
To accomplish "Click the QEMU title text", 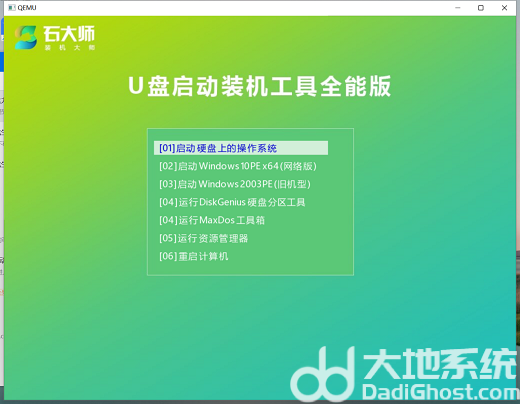I will tap(27, 8).
